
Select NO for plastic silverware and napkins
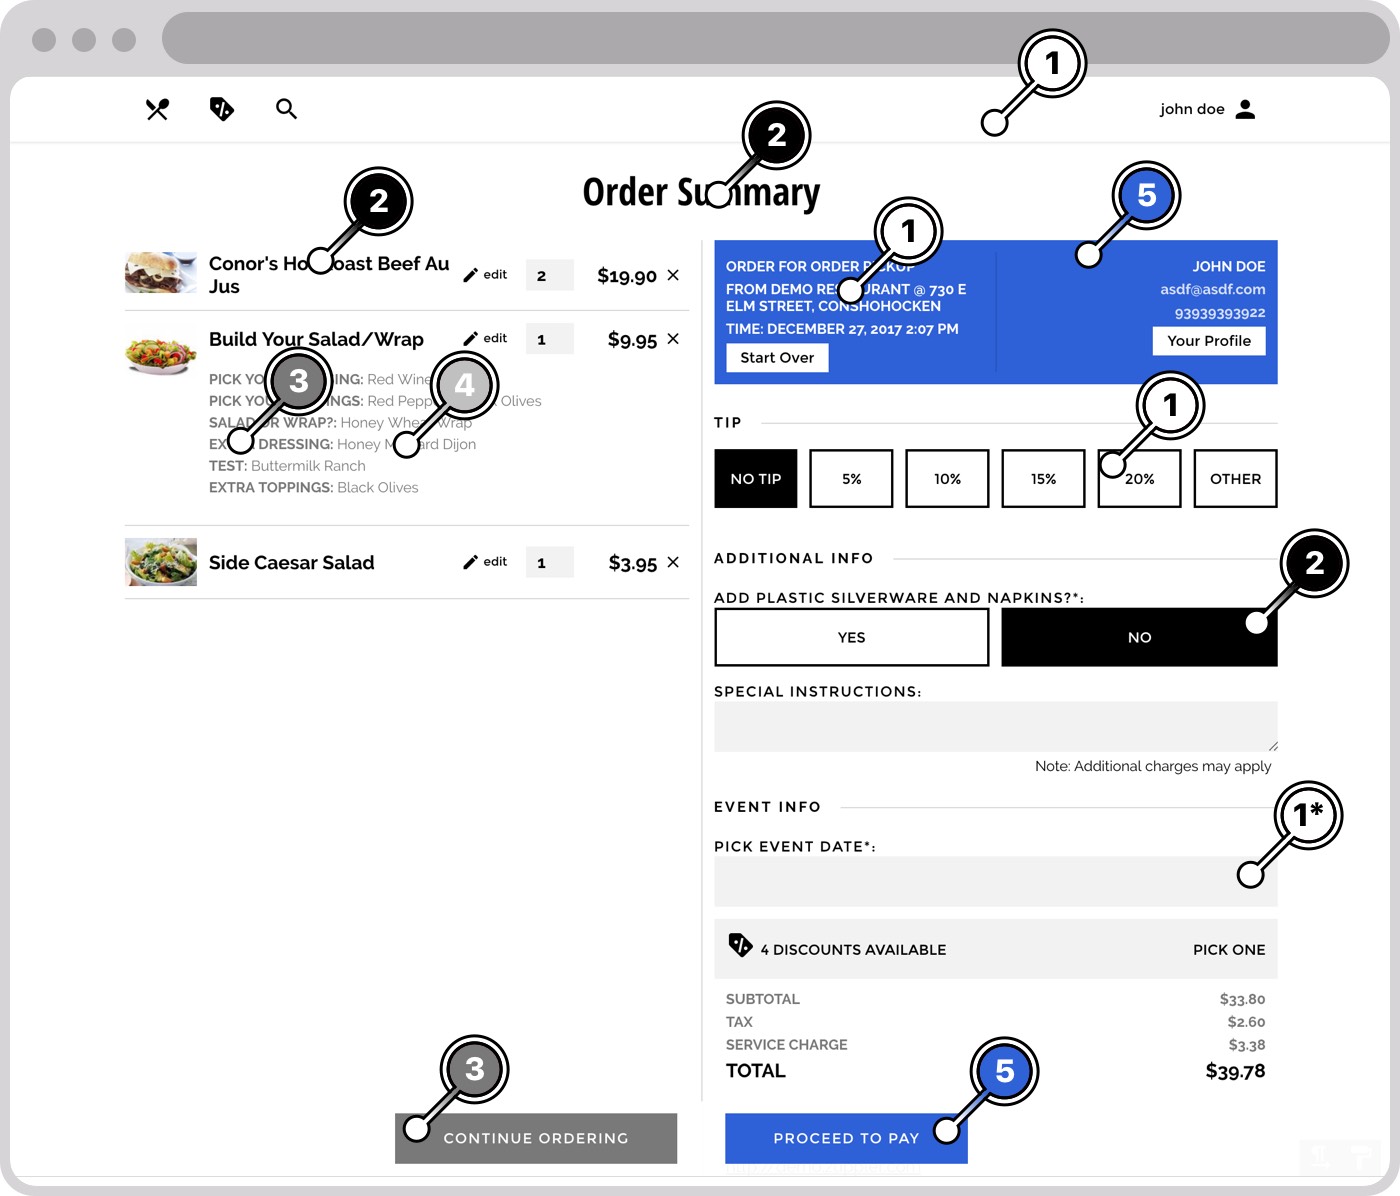coord(1138,637)
